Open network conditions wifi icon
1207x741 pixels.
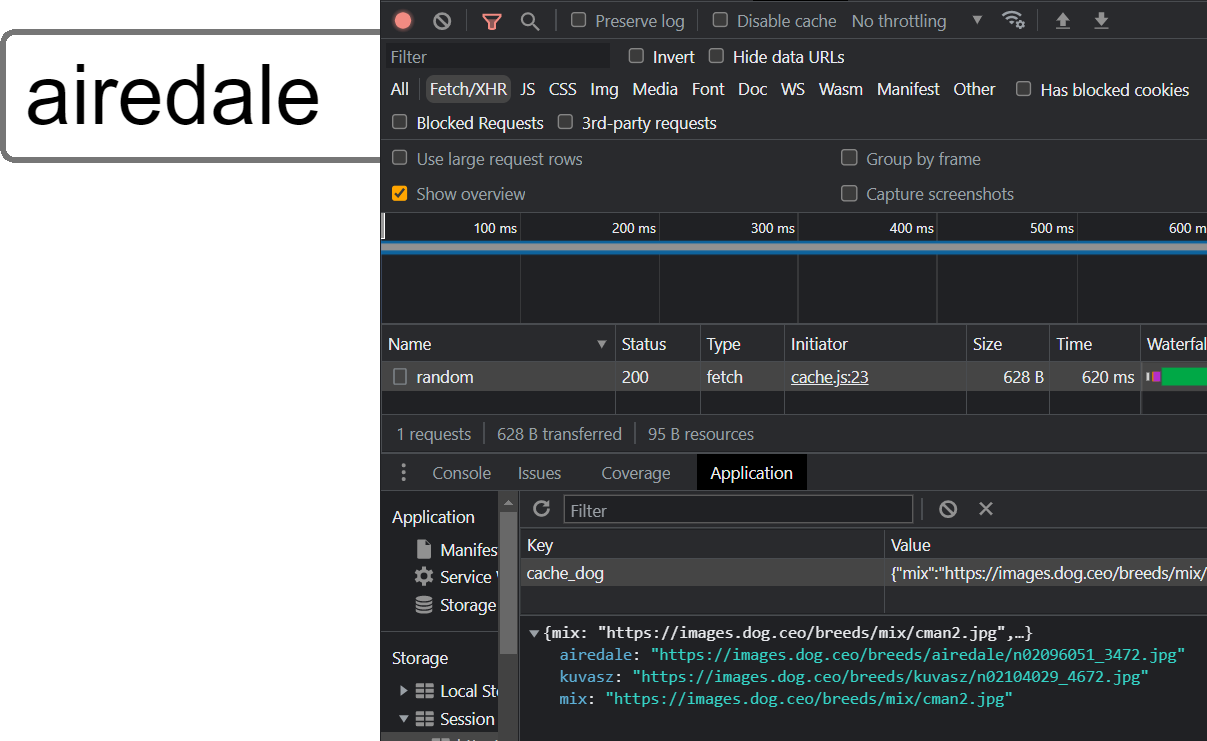[1013, 20]
